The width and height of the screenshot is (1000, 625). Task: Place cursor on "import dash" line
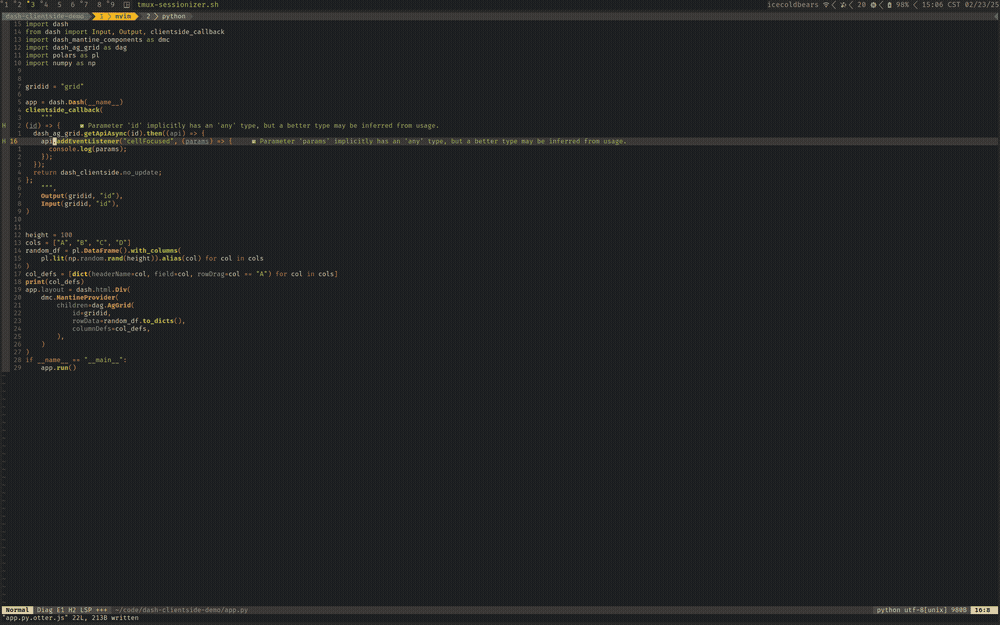(x=47, y=24)
